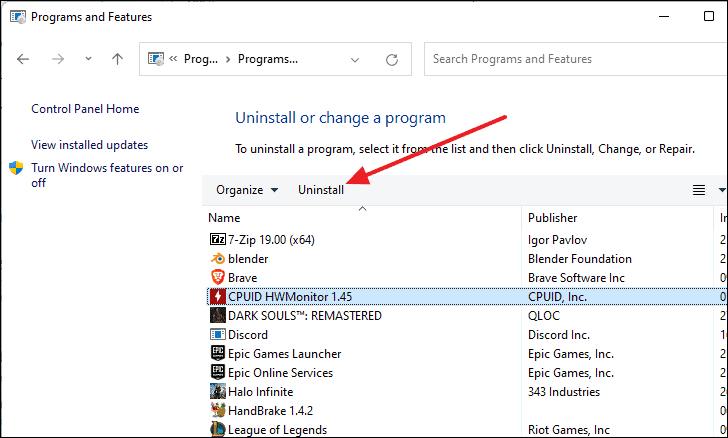Image resolution: width=728 pixels, height=438 pixels.
Task: Click the League of Legends icon
Action: (x=218, y=429)
